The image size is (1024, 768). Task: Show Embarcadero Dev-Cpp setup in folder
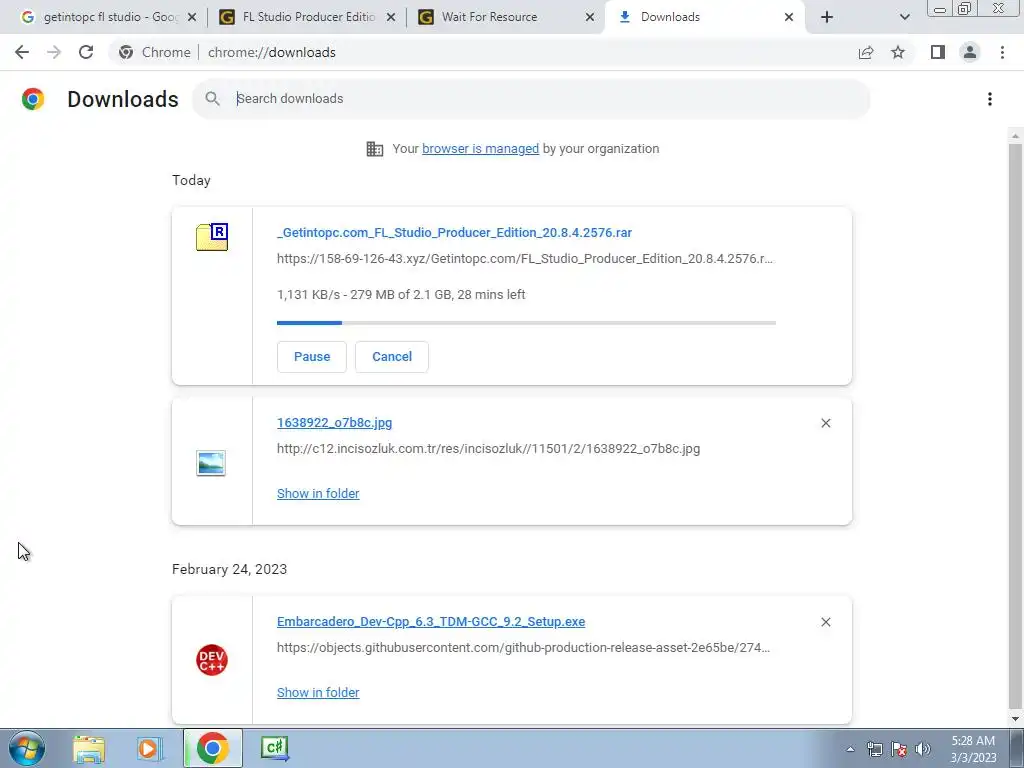[318, 692]
